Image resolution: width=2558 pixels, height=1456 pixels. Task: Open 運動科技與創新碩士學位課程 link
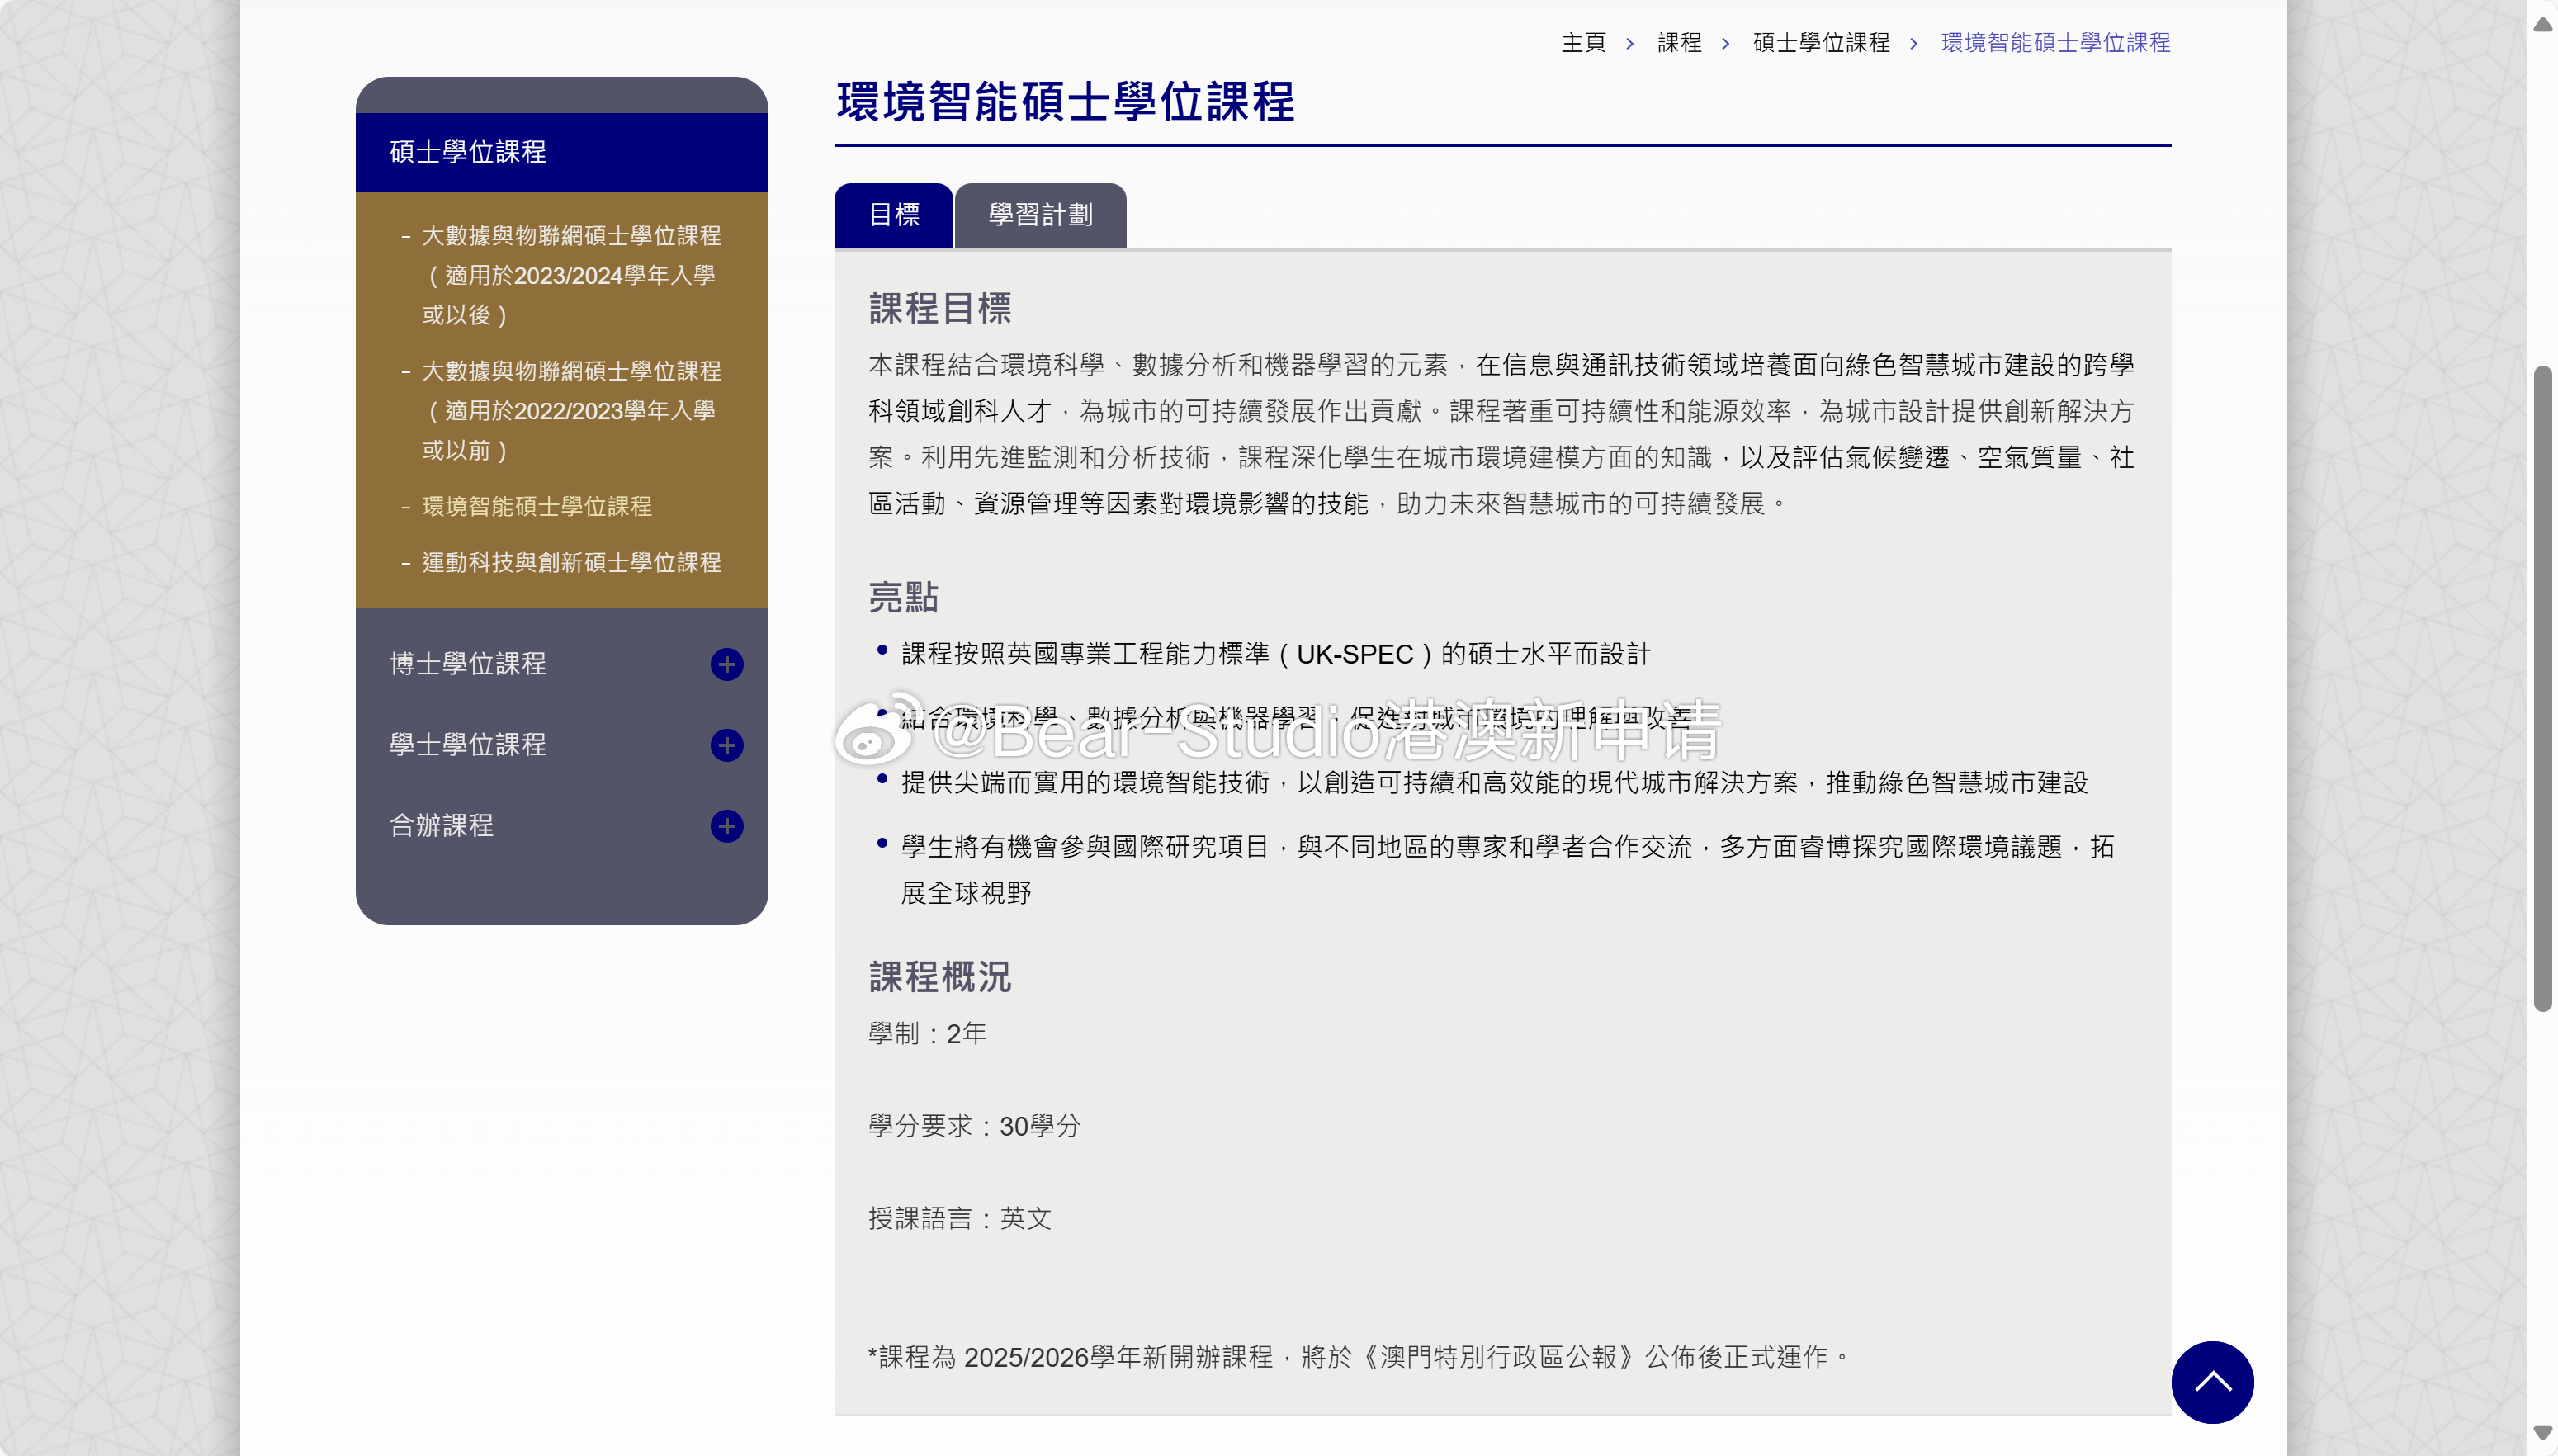tap(571, 562)
